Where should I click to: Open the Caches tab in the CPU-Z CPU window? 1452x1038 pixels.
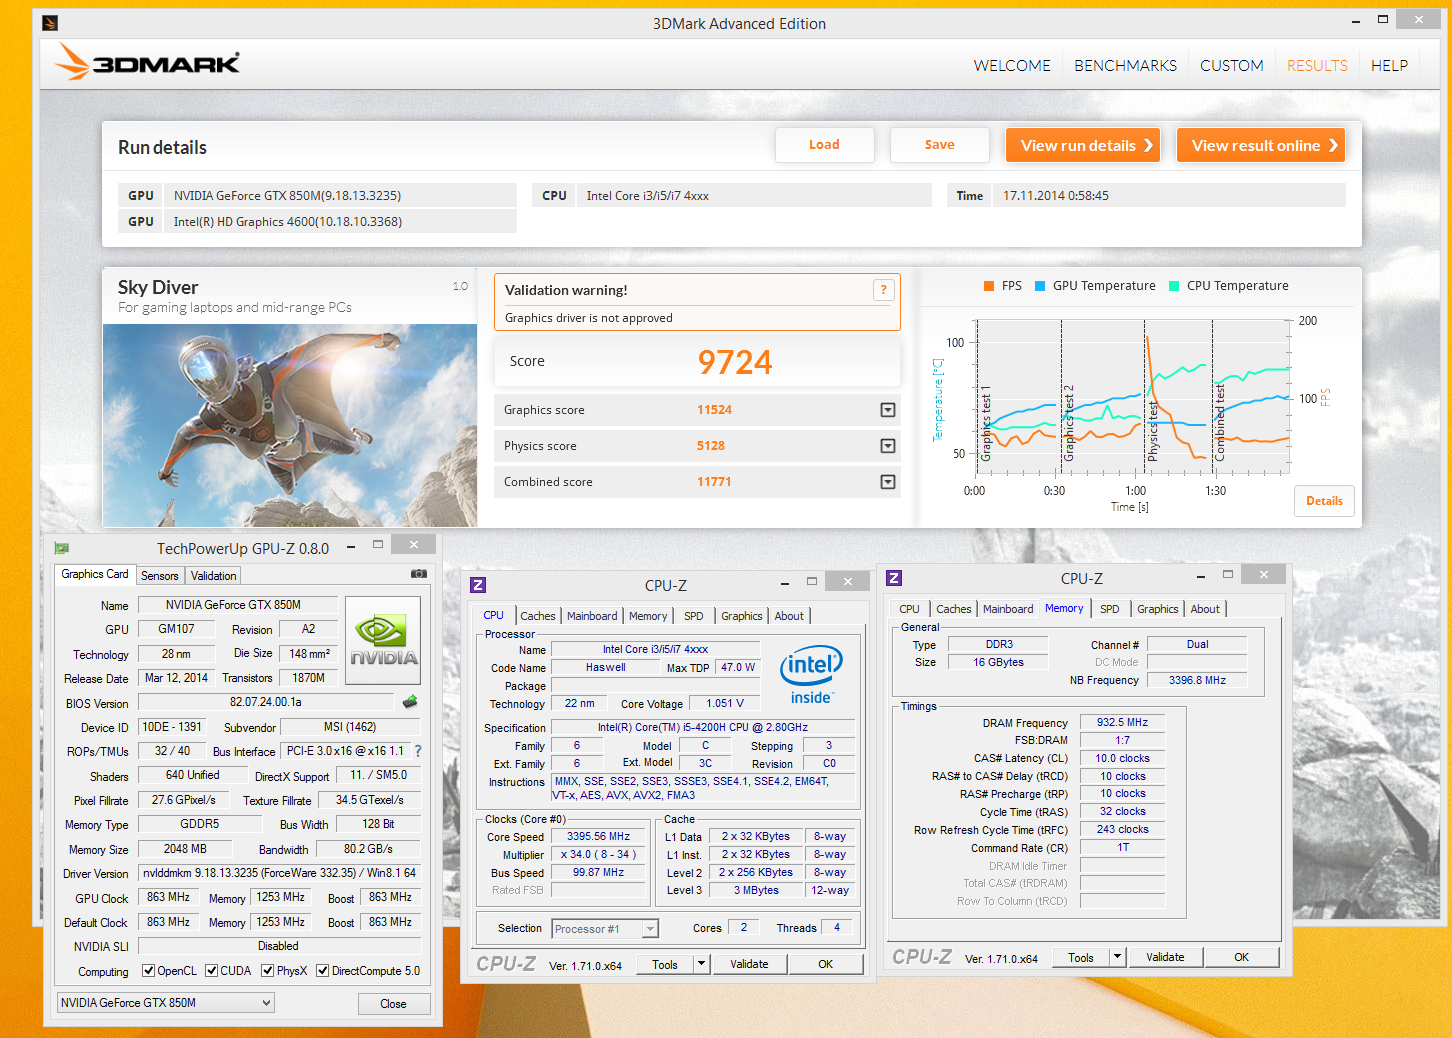[x=538, y=616]
